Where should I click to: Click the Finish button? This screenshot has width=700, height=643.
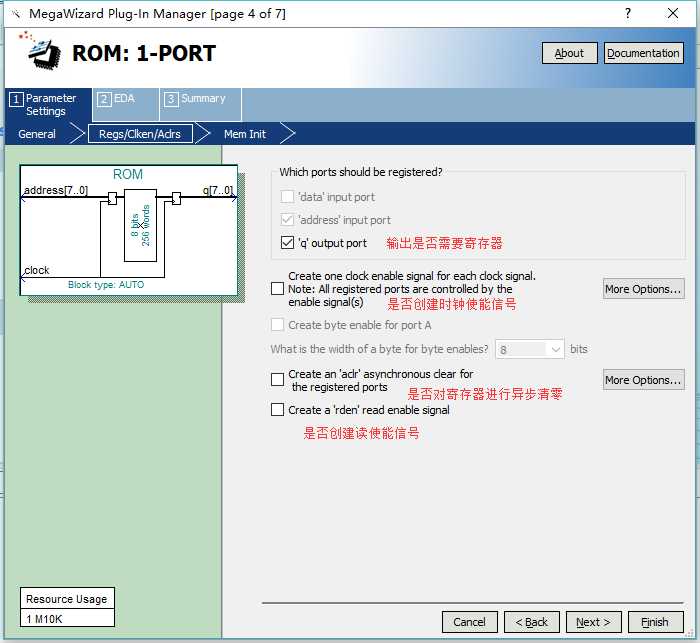[x=655, y=622]
